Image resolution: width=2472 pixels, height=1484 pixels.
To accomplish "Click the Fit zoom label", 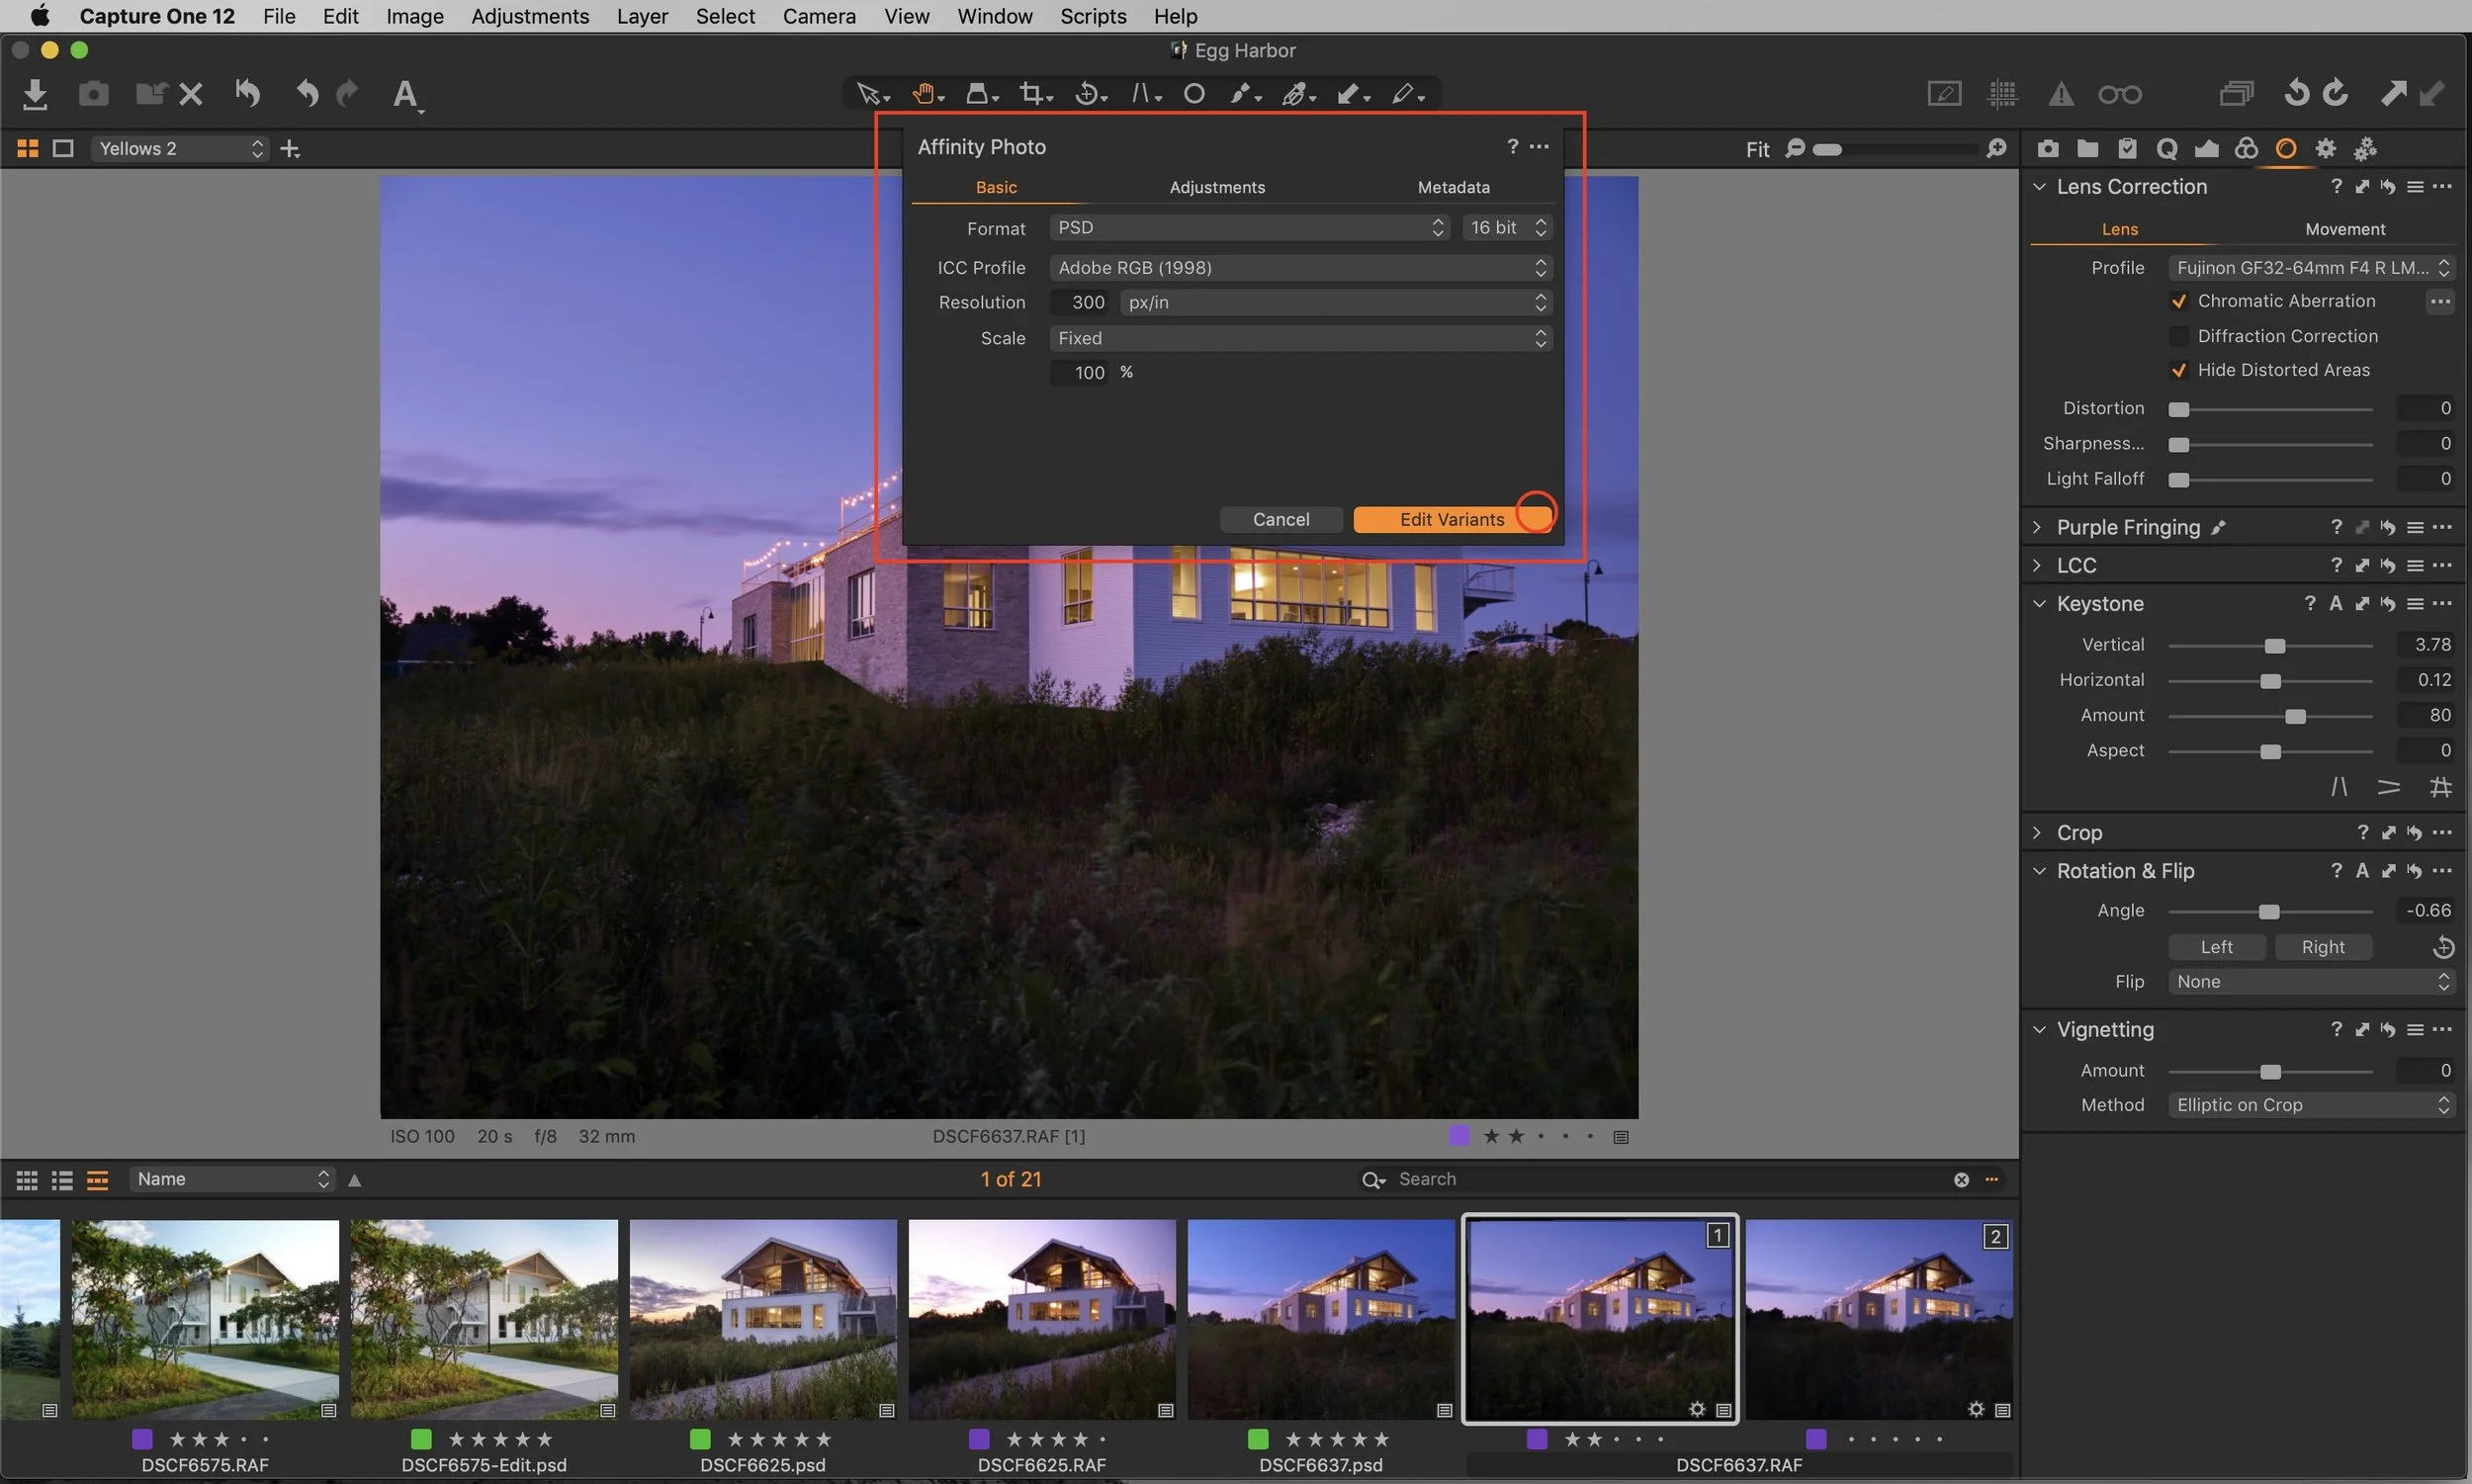I will tap(1757, 149).
